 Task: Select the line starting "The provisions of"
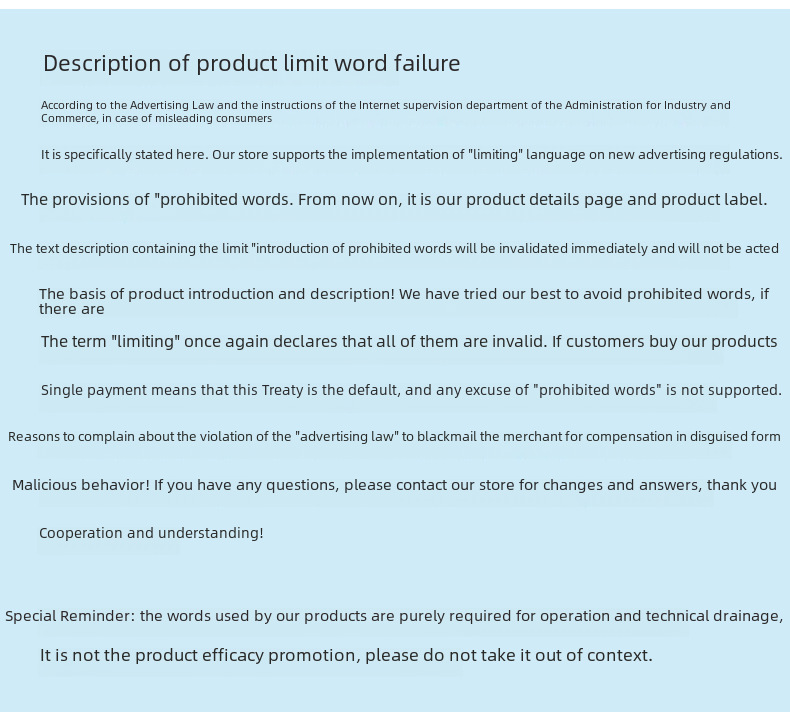click(394, 199)
